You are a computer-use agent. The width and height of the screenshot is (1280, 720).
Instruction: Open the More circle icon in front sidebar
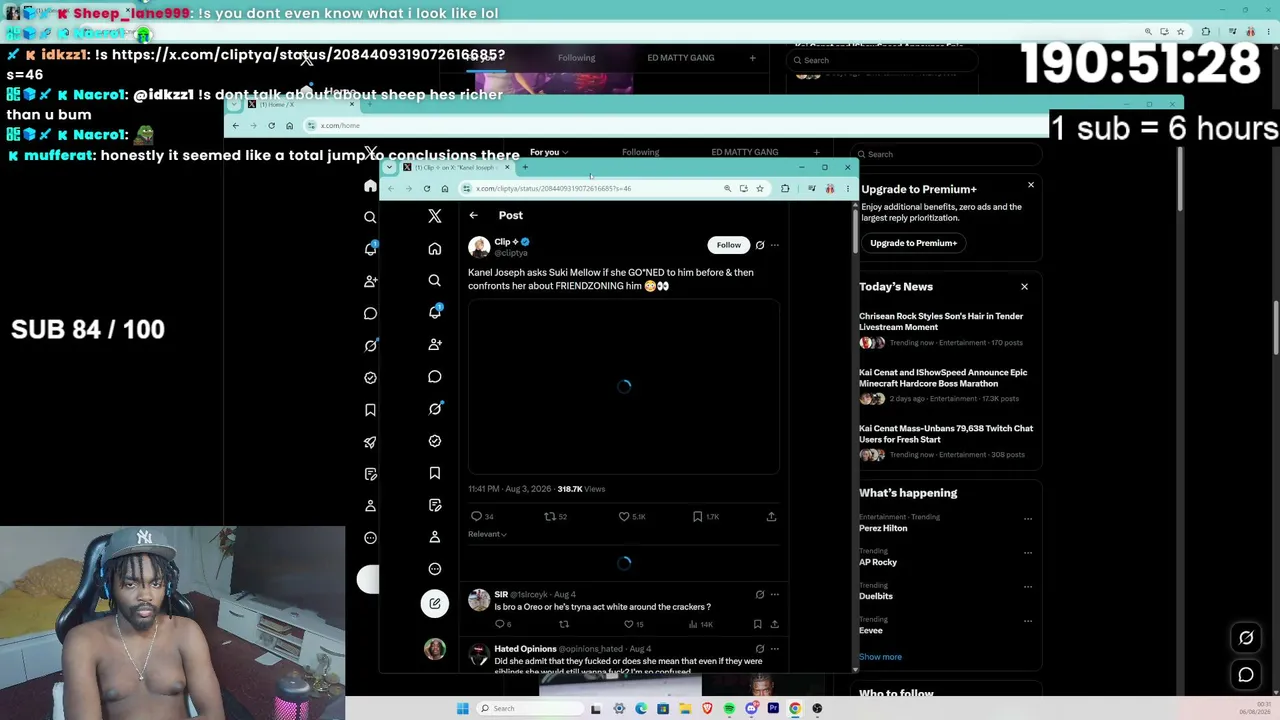434,569
